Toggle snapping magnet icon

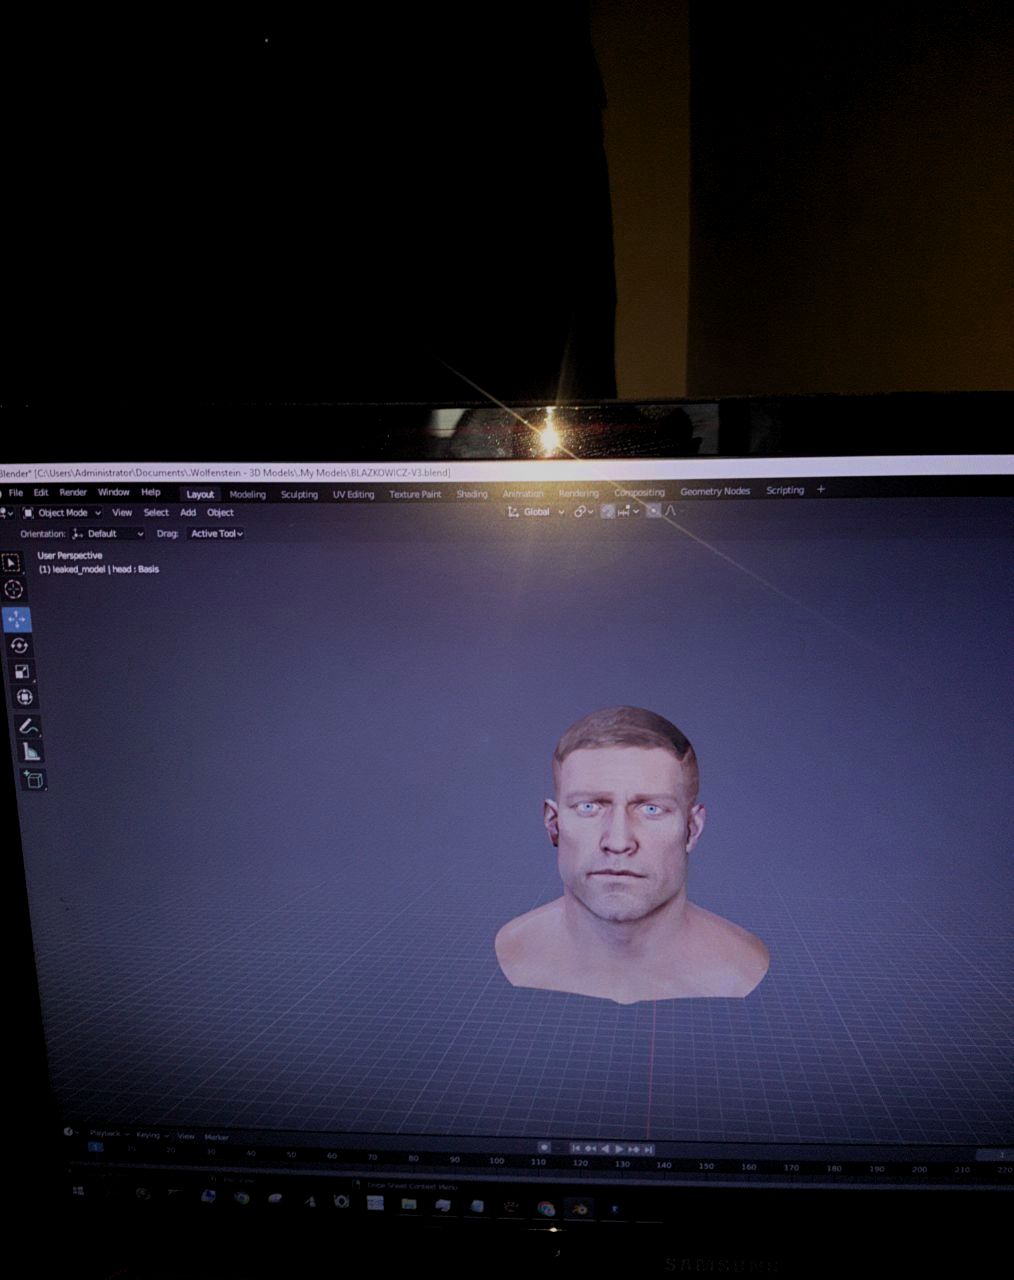tap(607, 512)
